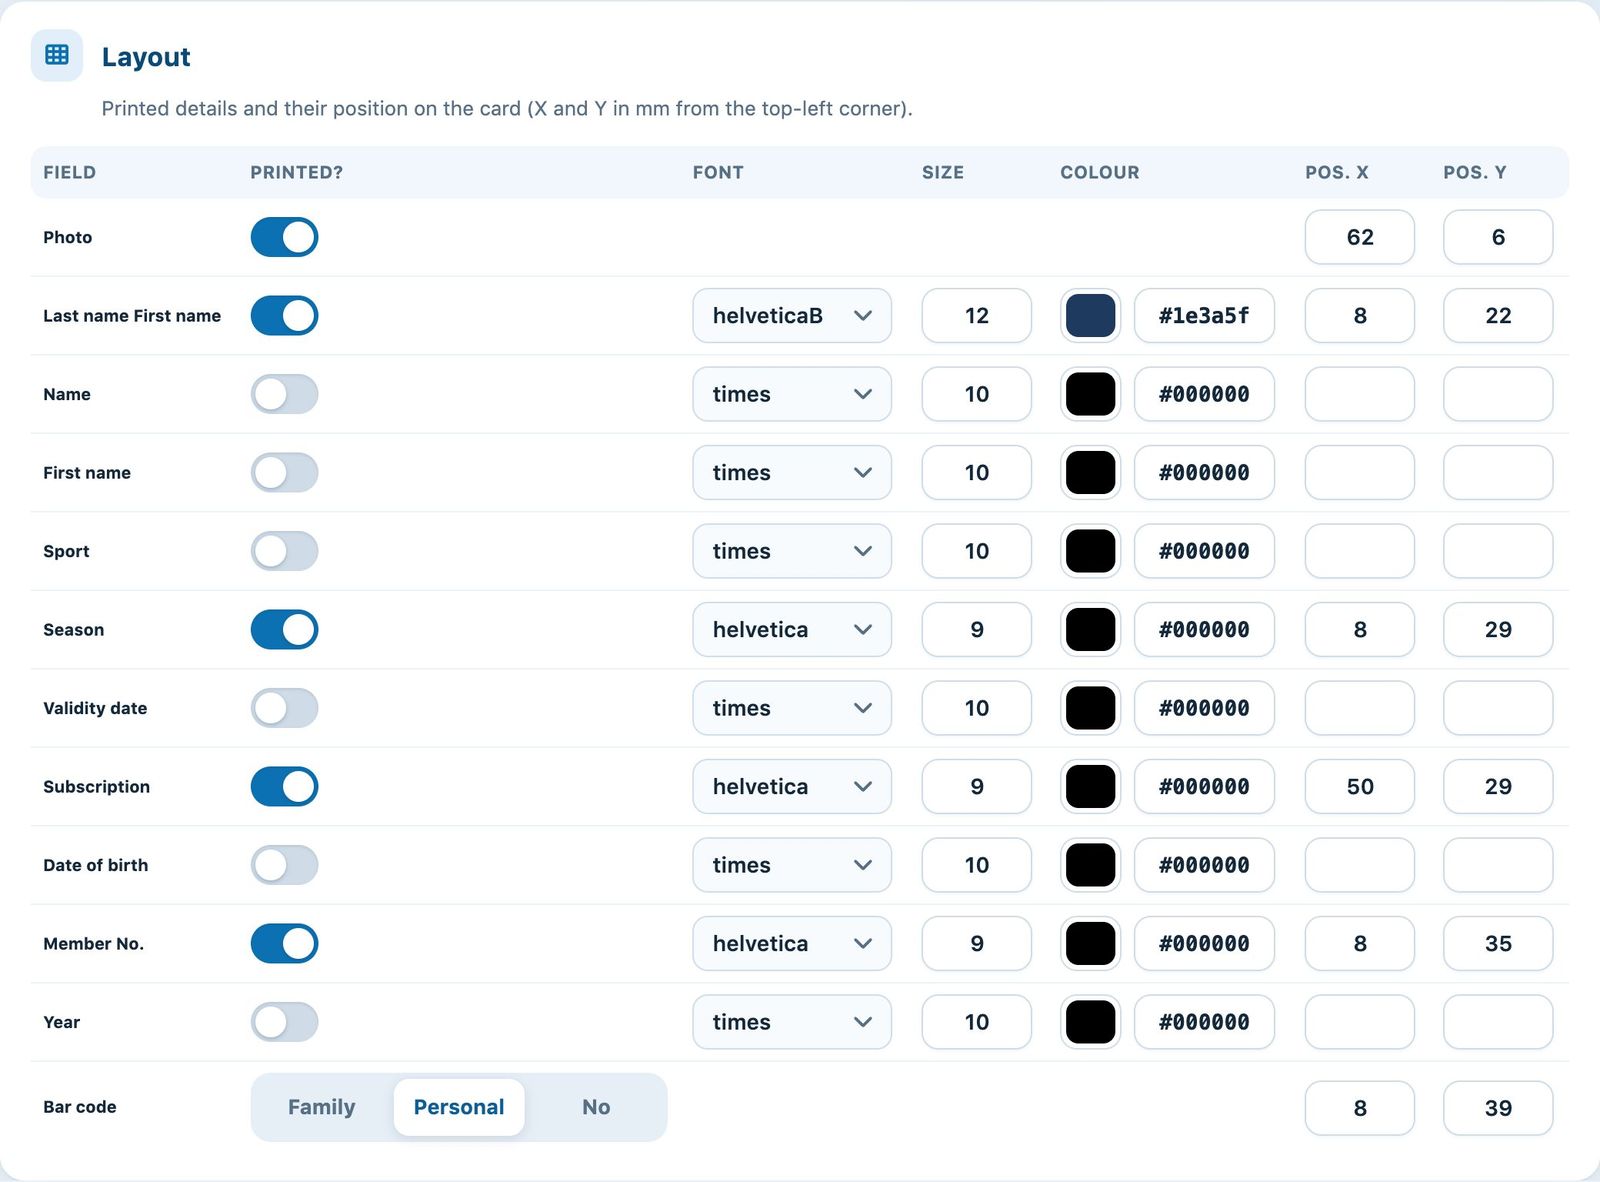Click the Photo Pos. X field showing 62
This screenshot has width=1600, height=1182.
(1360, 237)
